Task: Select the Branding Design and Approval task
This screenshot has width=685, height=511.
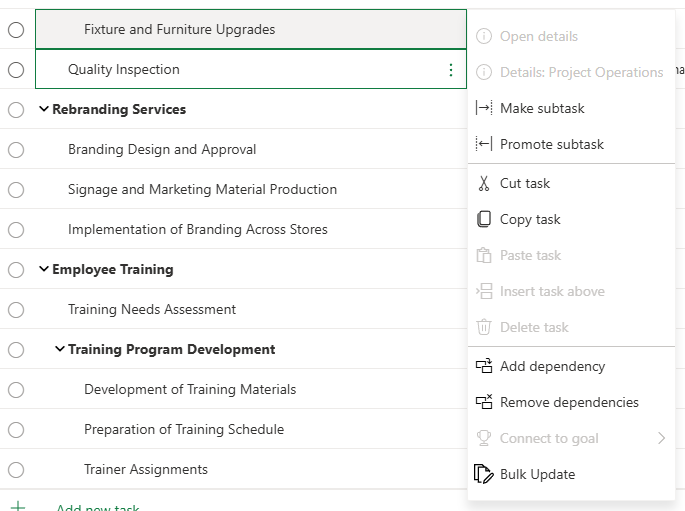Action: [x=162, y=149]
